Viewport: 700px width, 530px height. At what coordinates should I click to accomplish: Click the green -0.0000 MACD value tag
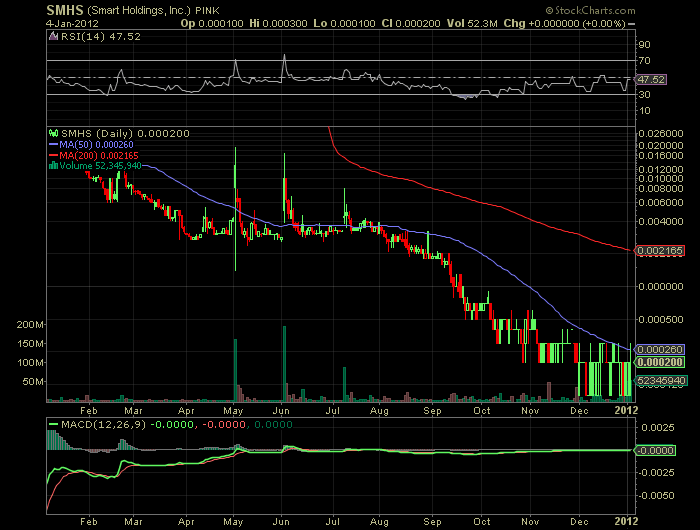[x=655, y=451]
